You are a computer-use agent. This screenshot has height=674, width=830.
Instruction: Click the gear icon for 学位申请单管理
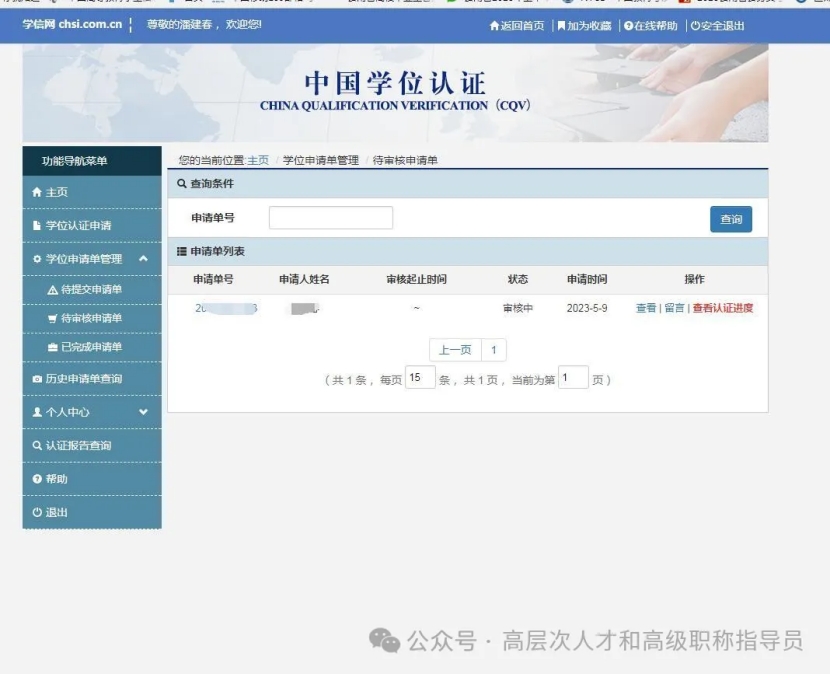point(37,259)
